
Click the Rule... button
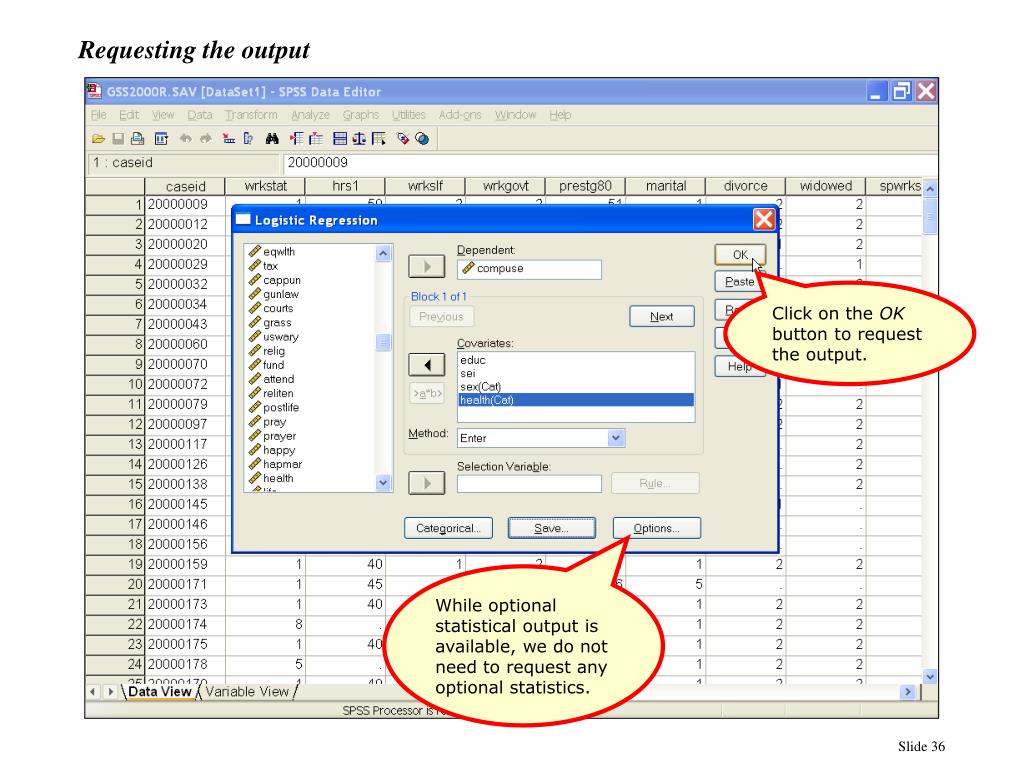[x=655, y=483]
